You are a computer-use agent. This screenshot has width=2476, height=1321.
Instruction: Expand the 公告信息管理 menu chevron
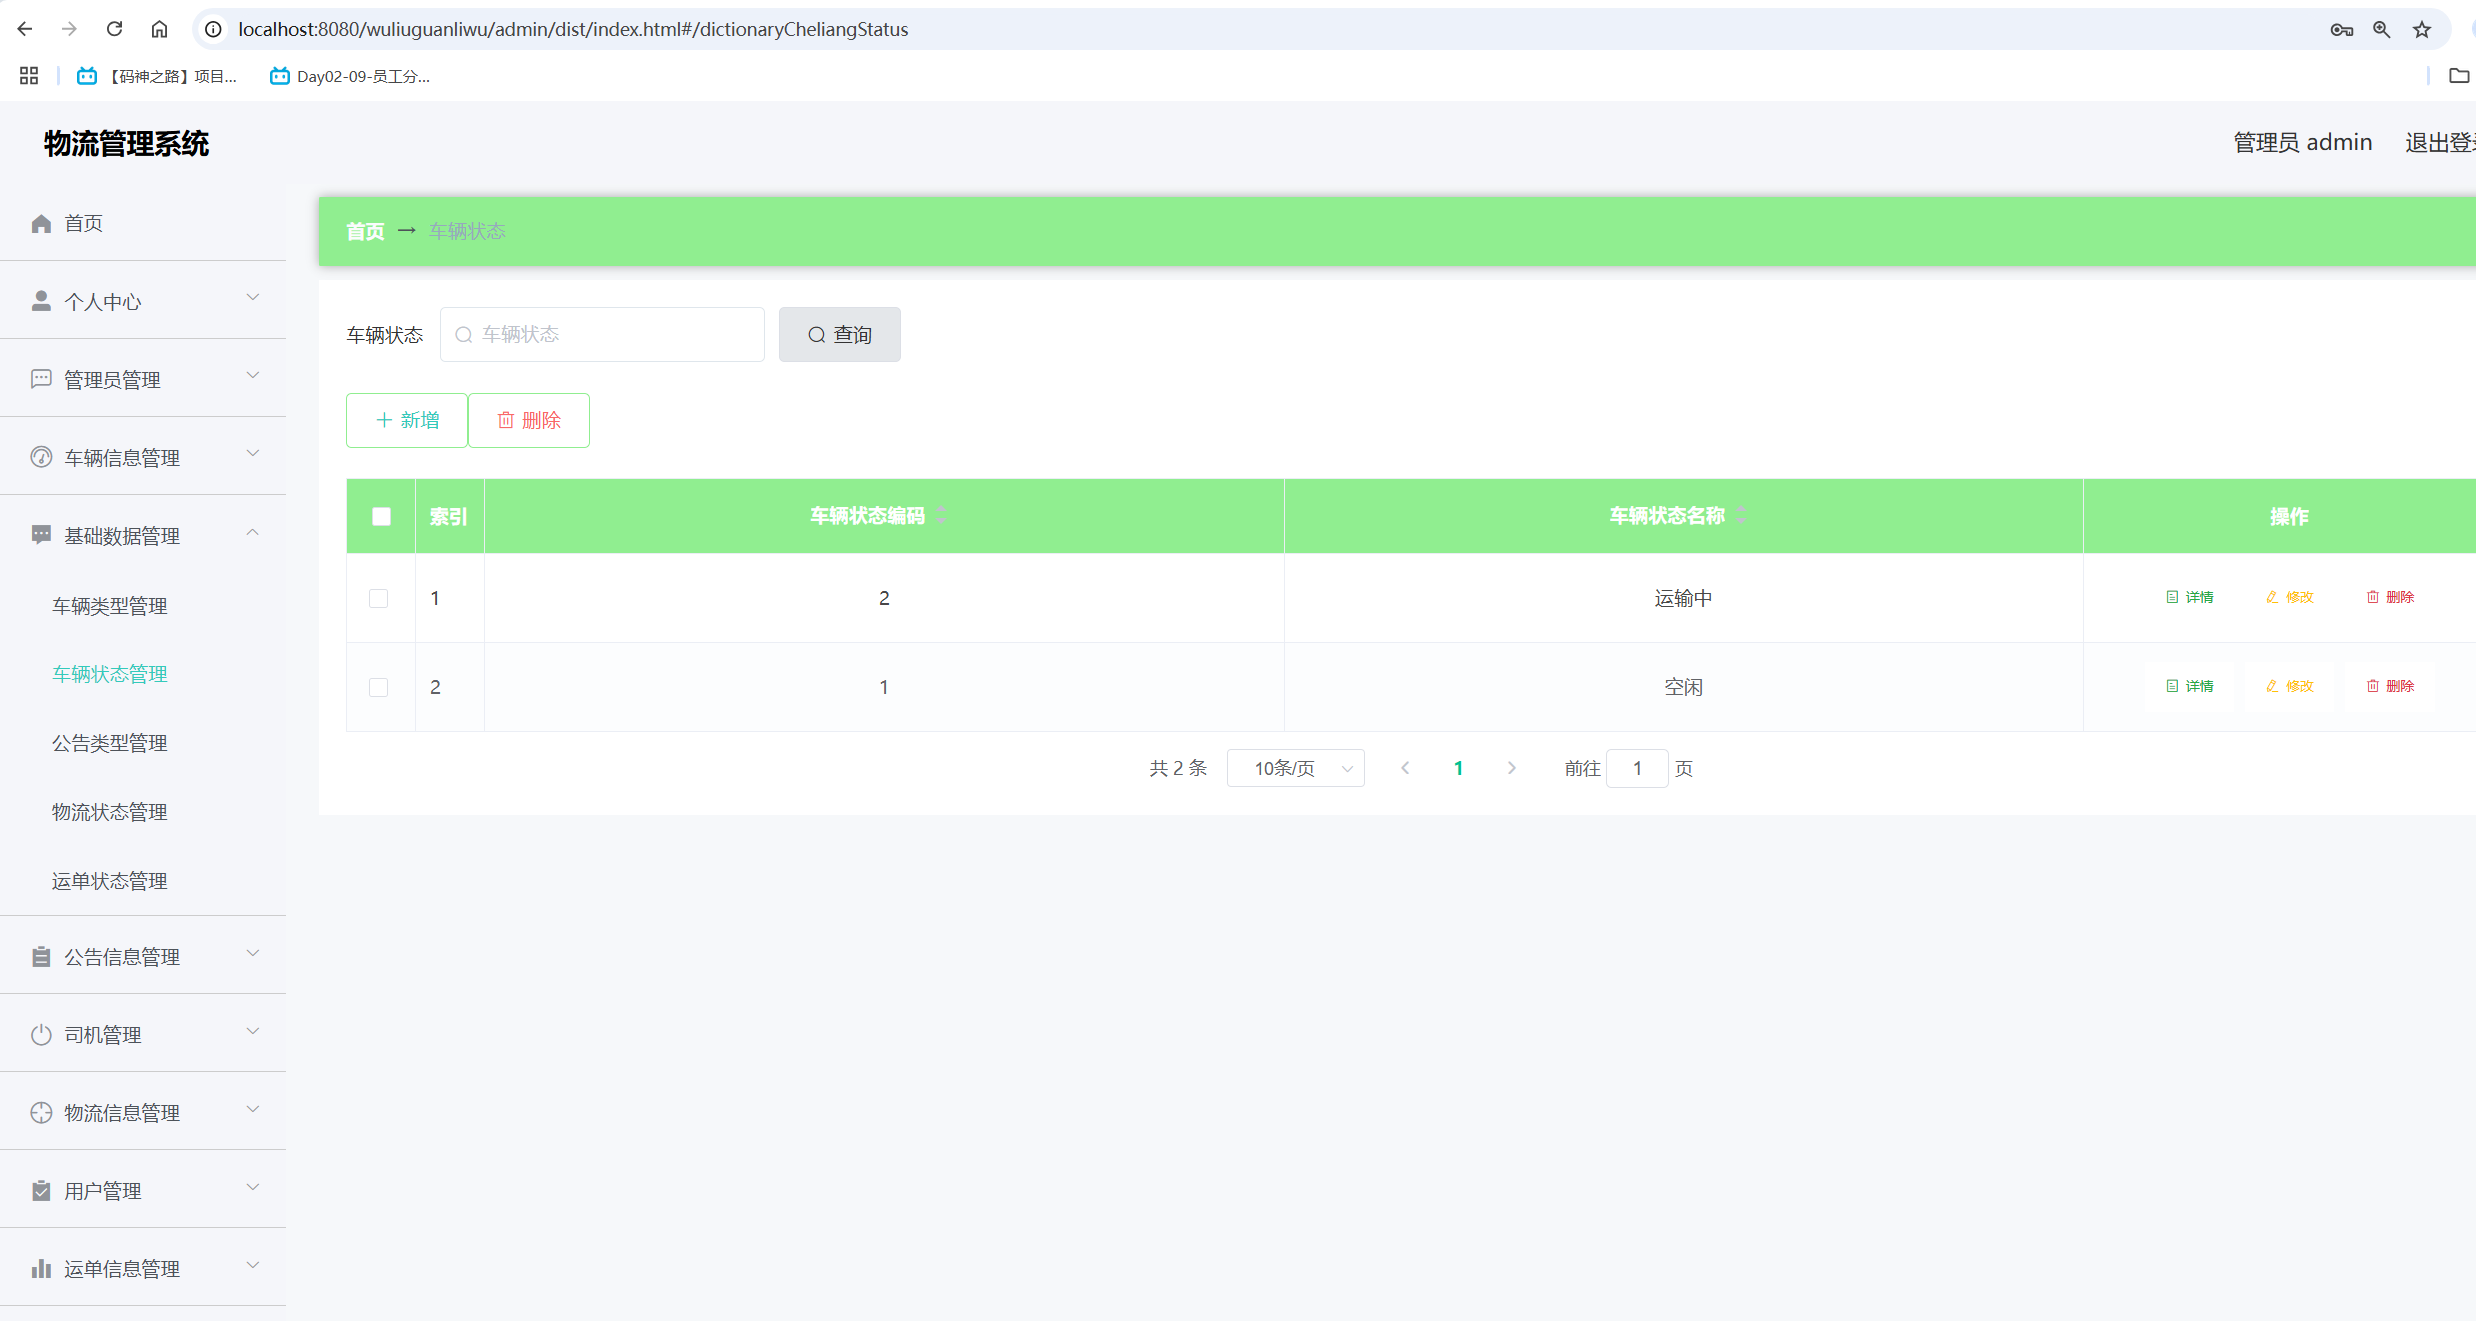(253, 953)
